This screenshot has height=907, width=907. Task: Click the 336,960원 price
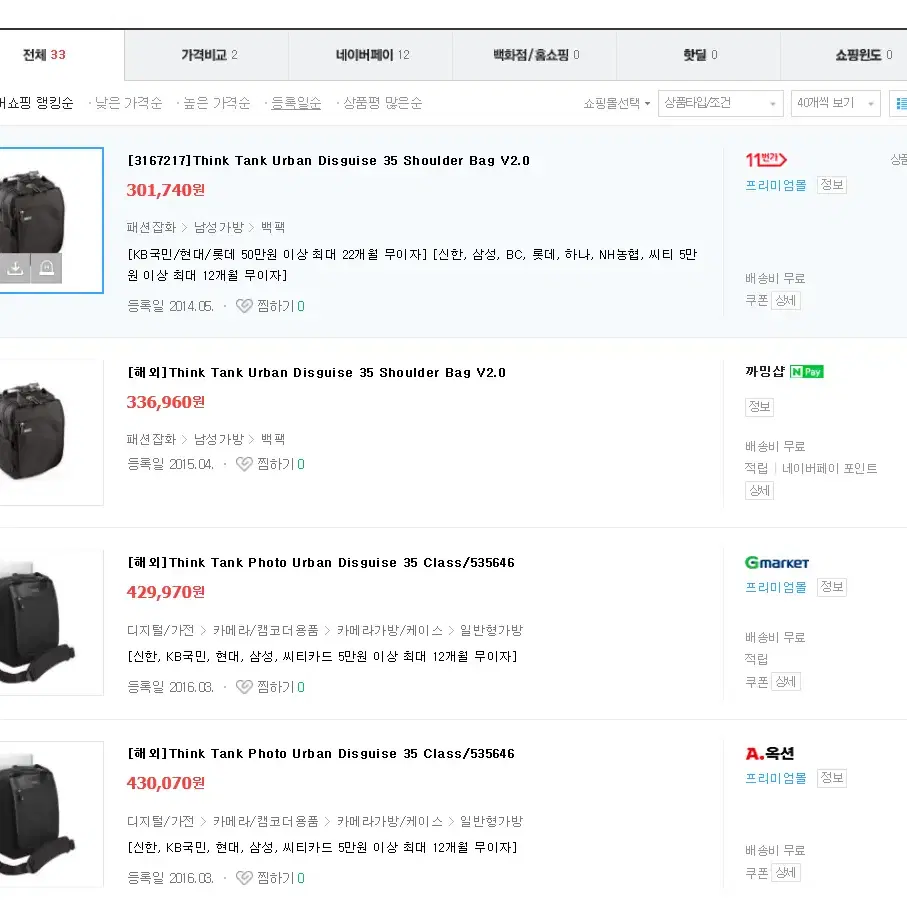[x=165, y=402]
